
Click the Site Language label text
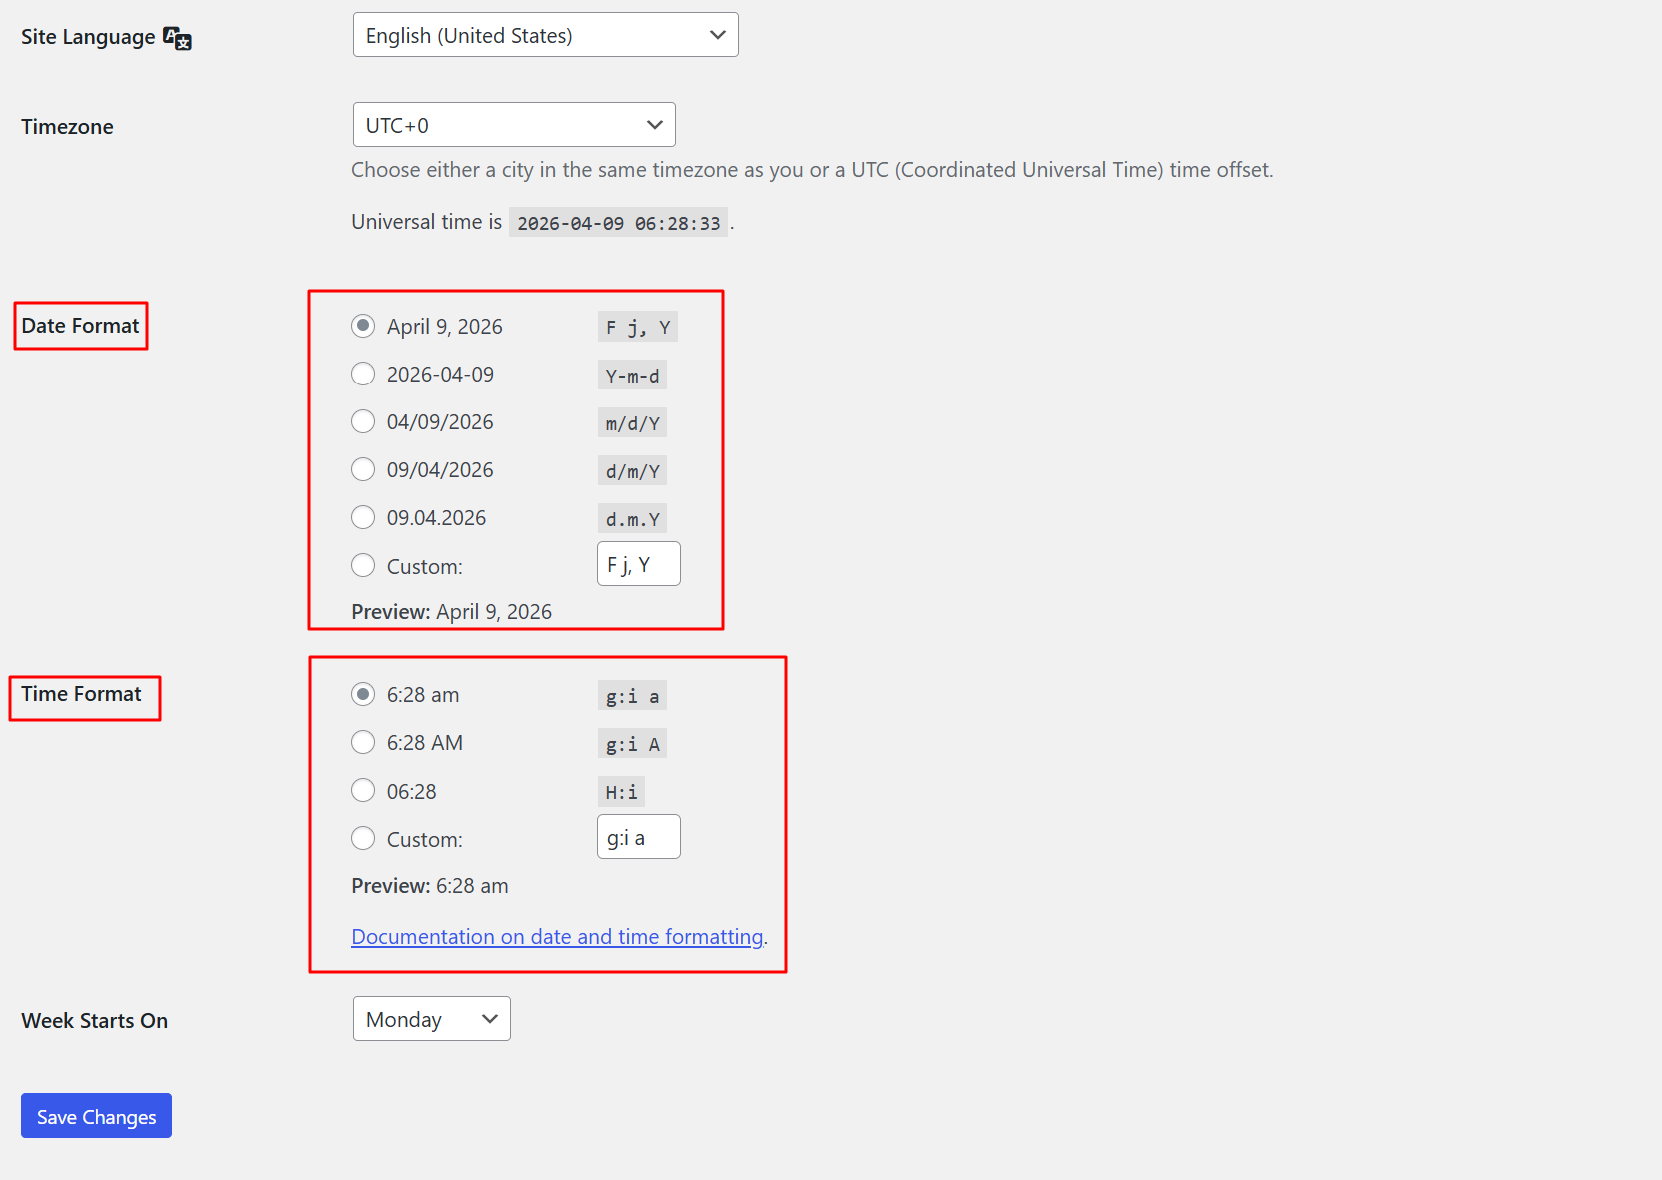pyautogui.click(x=88, y=37)
